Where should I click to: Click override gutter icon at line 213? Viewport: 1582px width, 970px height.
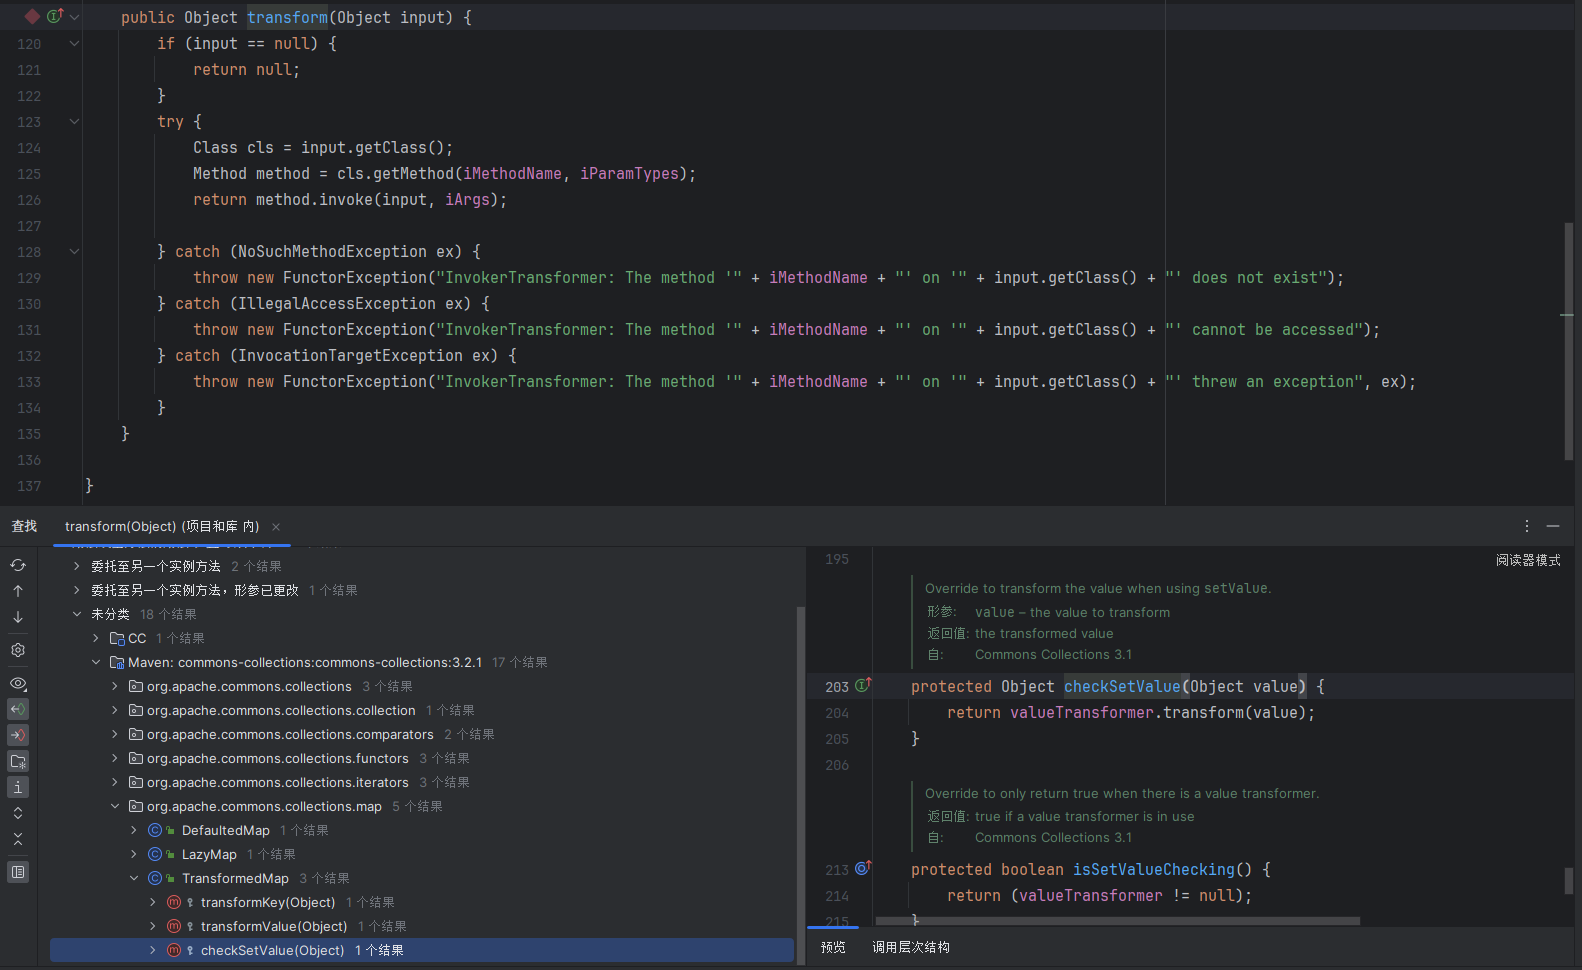tap(863, 868)
